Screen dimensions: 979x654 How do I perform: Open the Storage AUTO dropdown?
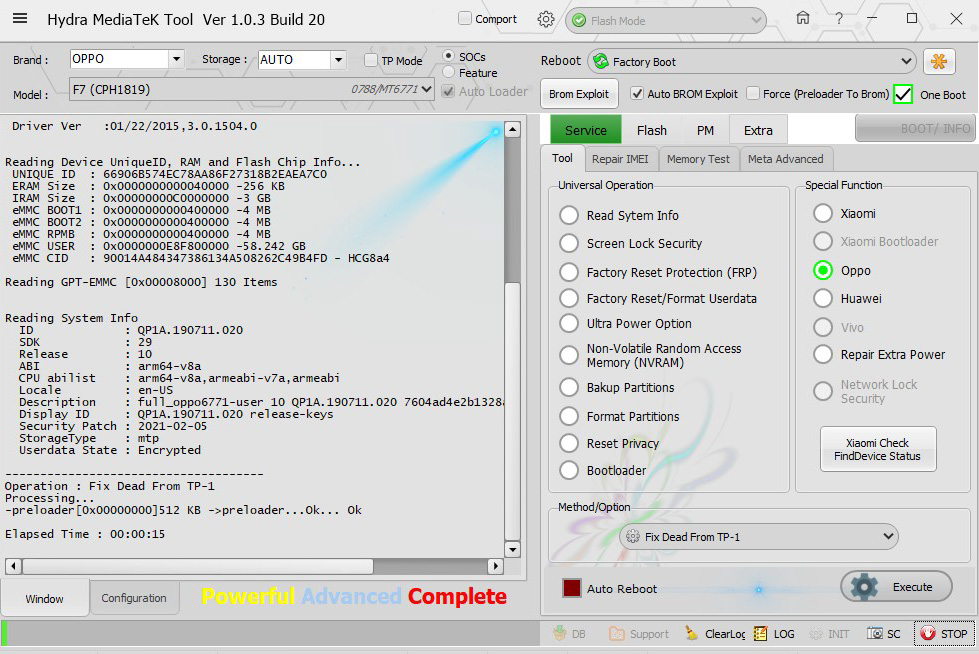pyautogui.click(x=338, y=59)
